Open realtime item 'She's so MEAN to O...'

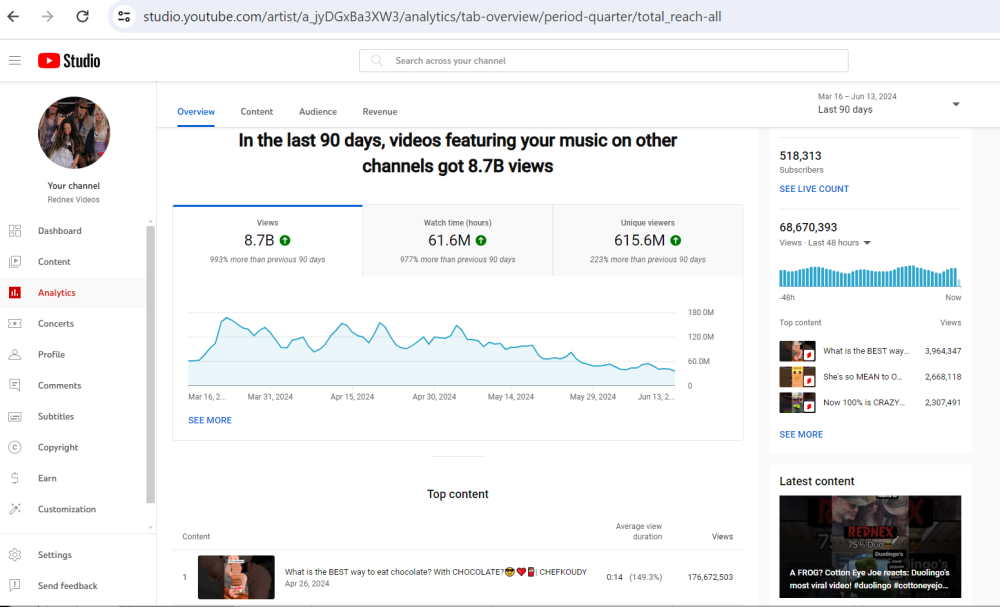[x=862, y=377]
